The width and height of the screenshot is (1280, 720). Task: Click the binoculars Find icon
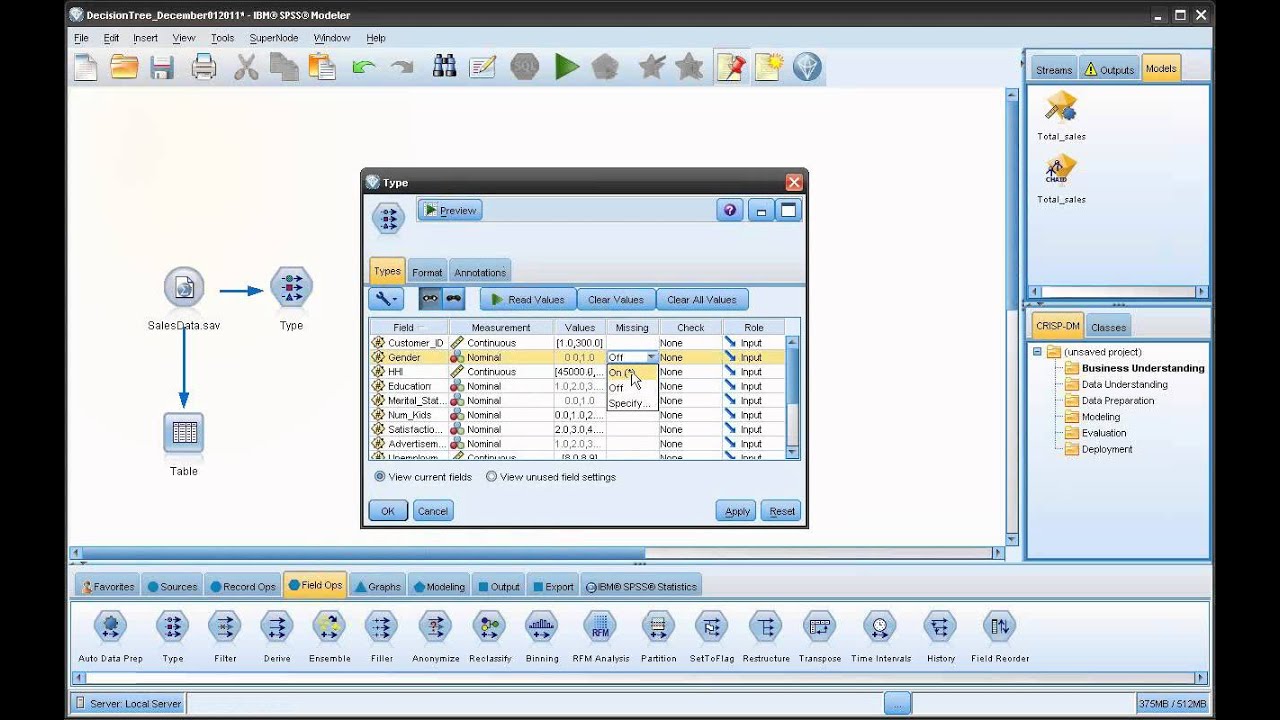444,67
